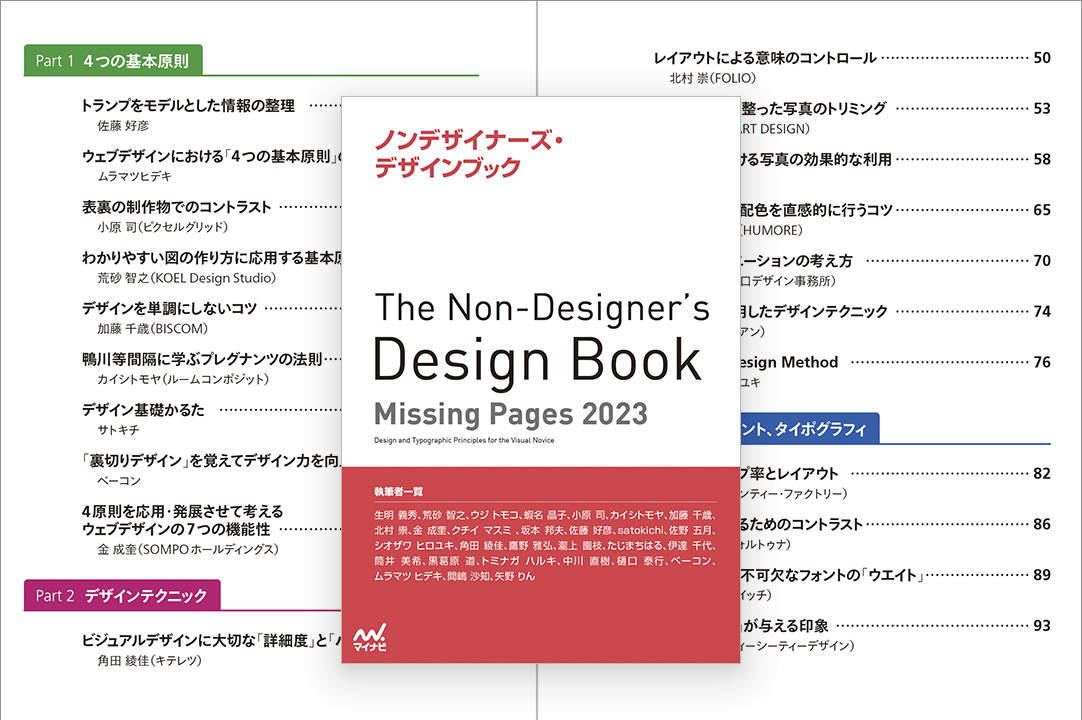Screen dimensions: 1082x720
Task: Open the entry starting "ウェブデザインにおける「4つの基本原則」"
Action: [211, 157]
